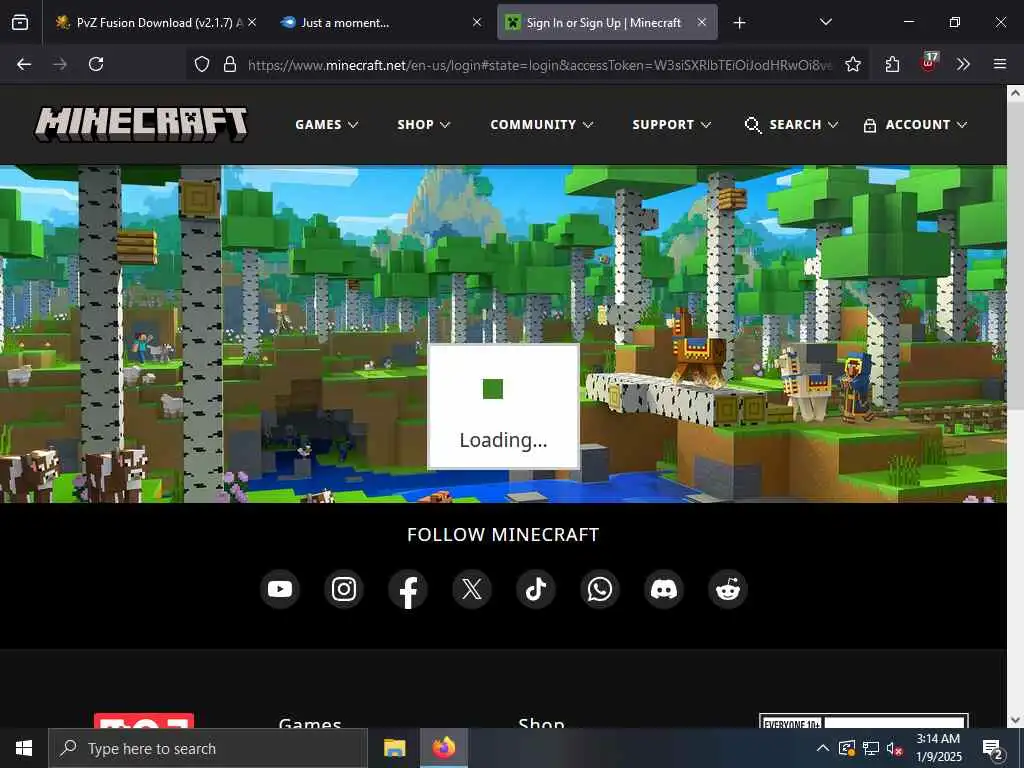The height and width of the screenshot is (768, 1024).
Task: Open Firefox View icon at tab bar left
Action: pos(20,23)
